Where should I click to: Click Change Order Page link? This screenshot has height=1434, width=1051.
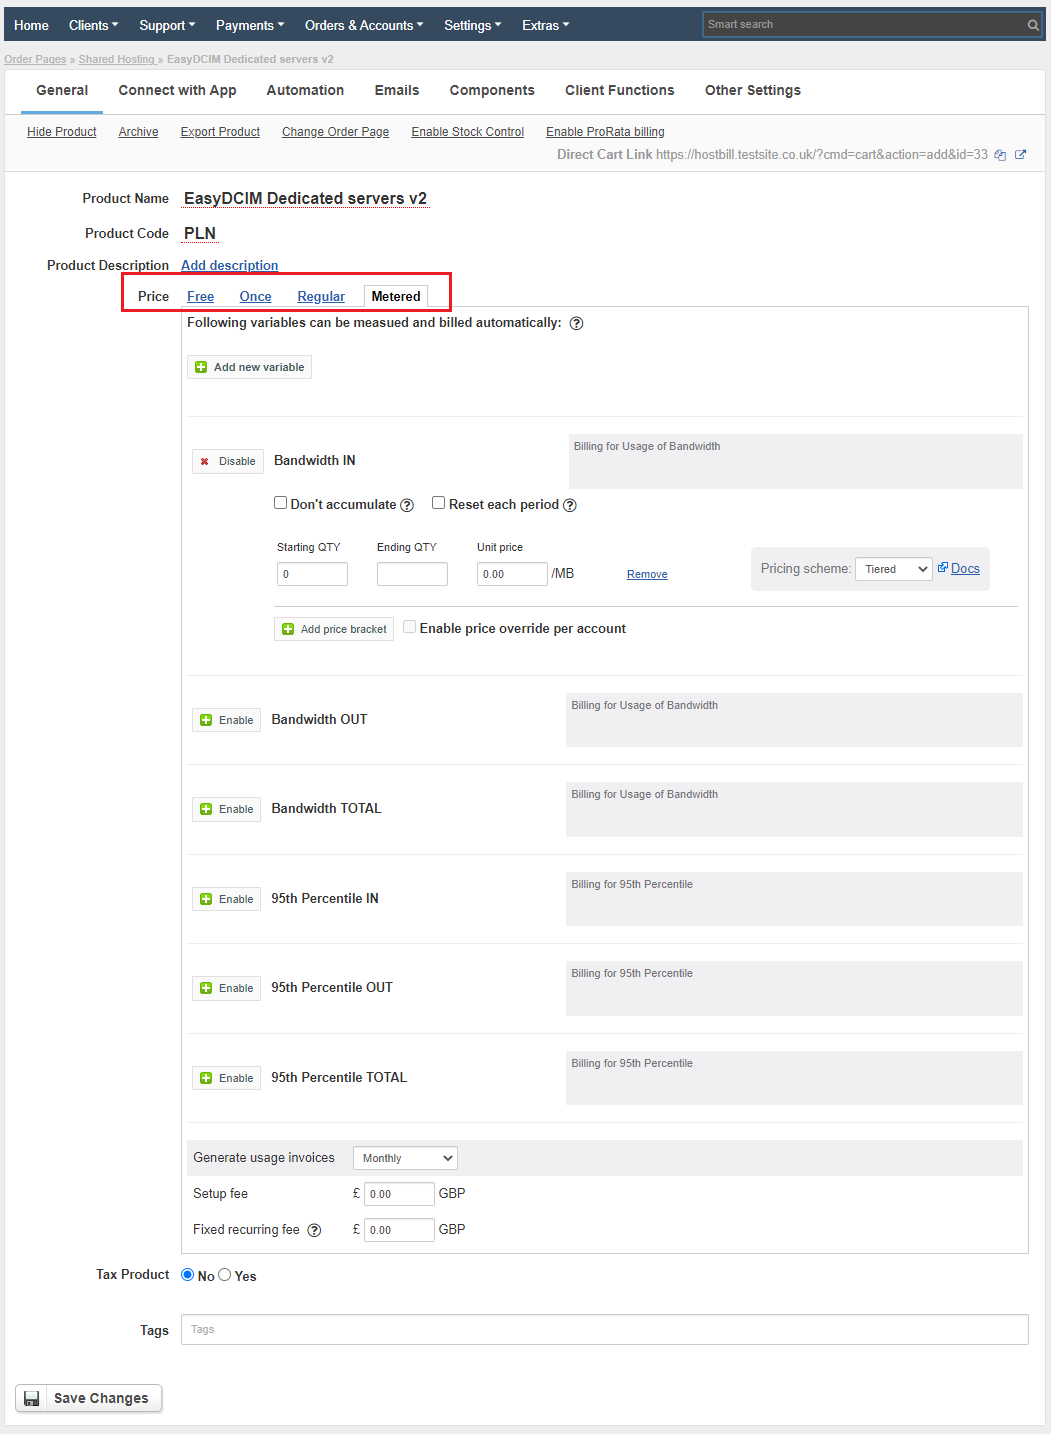tap(335, 132)
